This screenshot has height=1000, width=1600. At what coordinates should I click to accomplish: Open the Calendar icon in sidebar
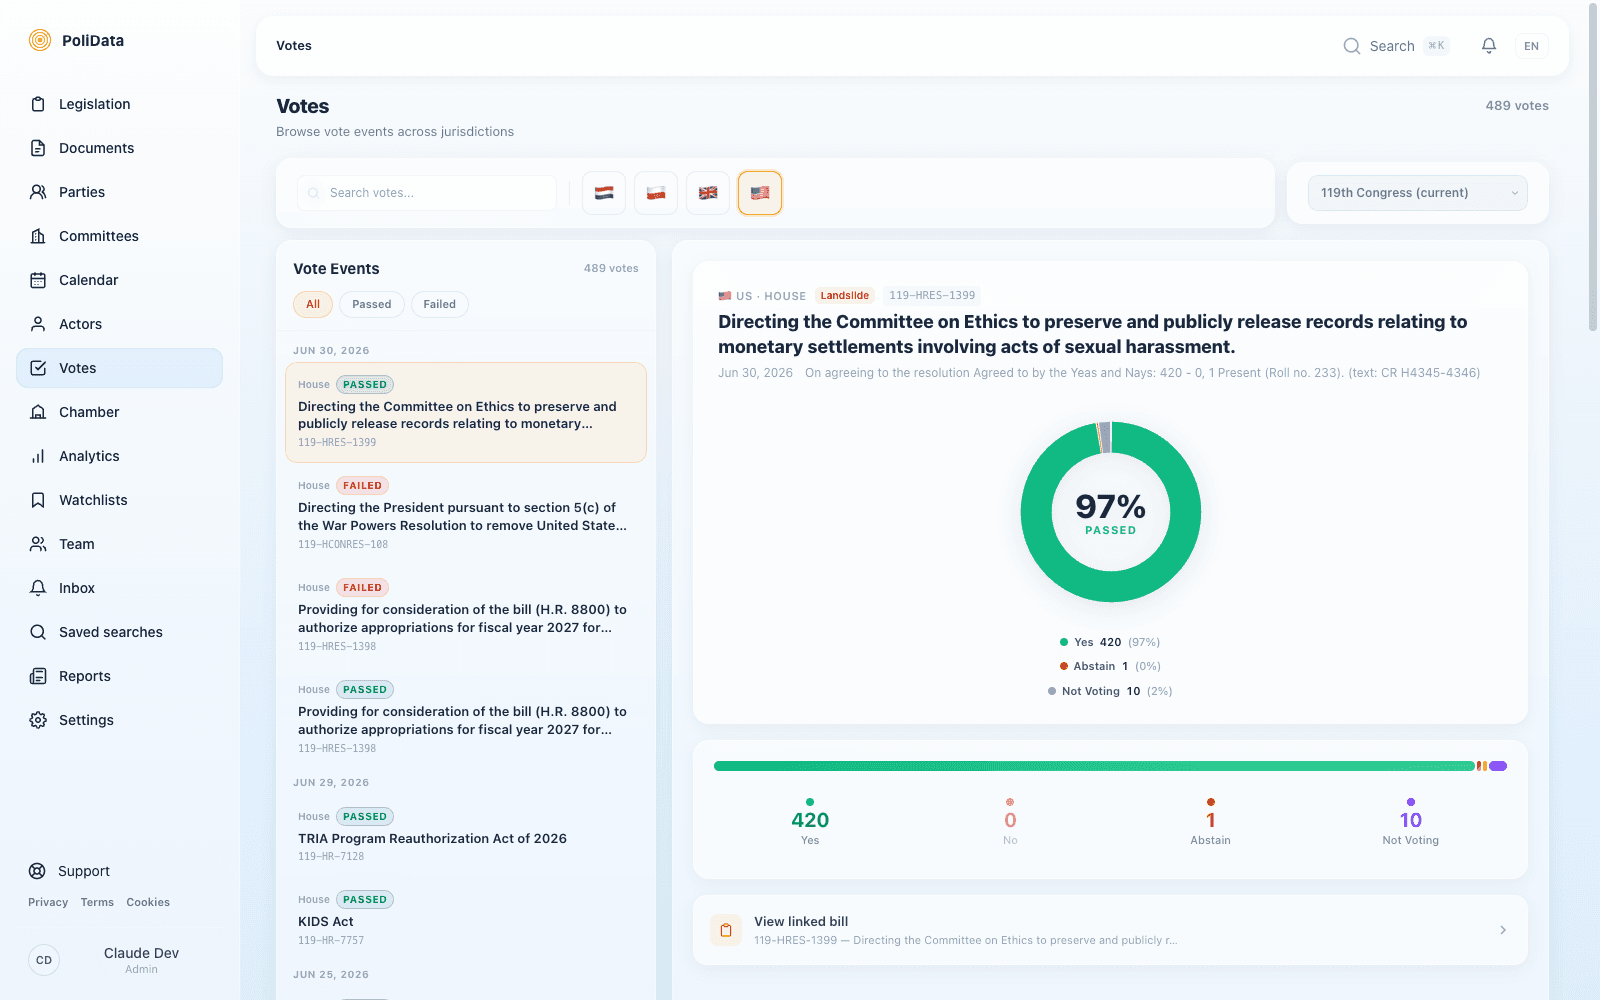(38, 280)
